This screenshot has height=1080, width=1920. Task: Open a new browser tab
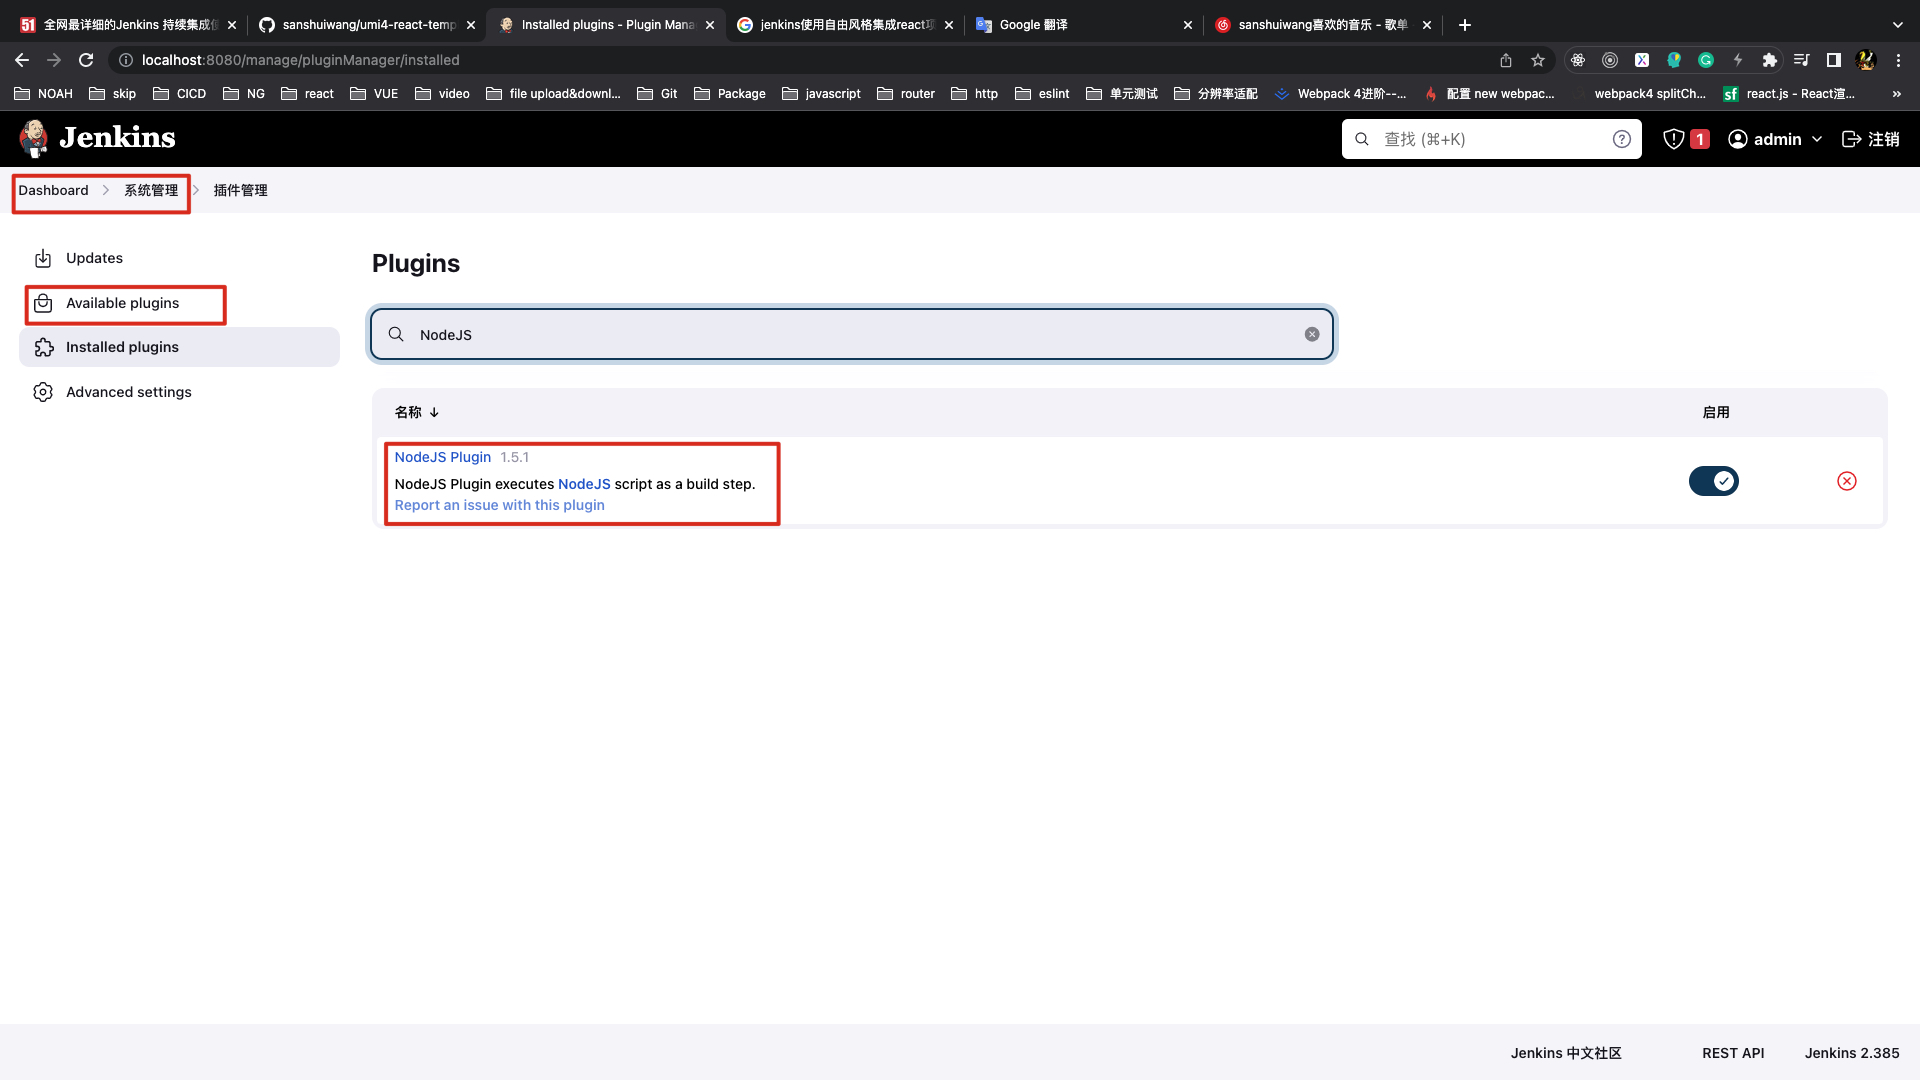coord(1465,25)
